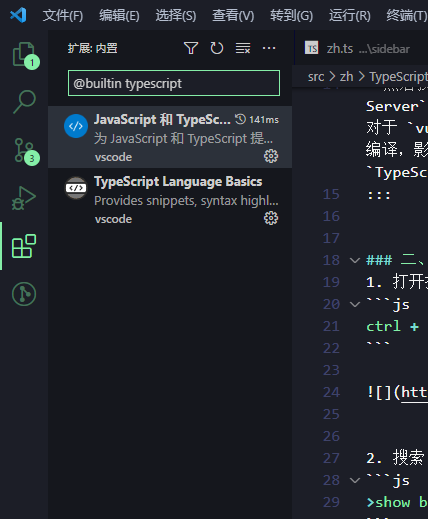428x519 pixels.
Task: Click the VS Code logo icon
Action: pyautogui.click(x=18, y=15)
